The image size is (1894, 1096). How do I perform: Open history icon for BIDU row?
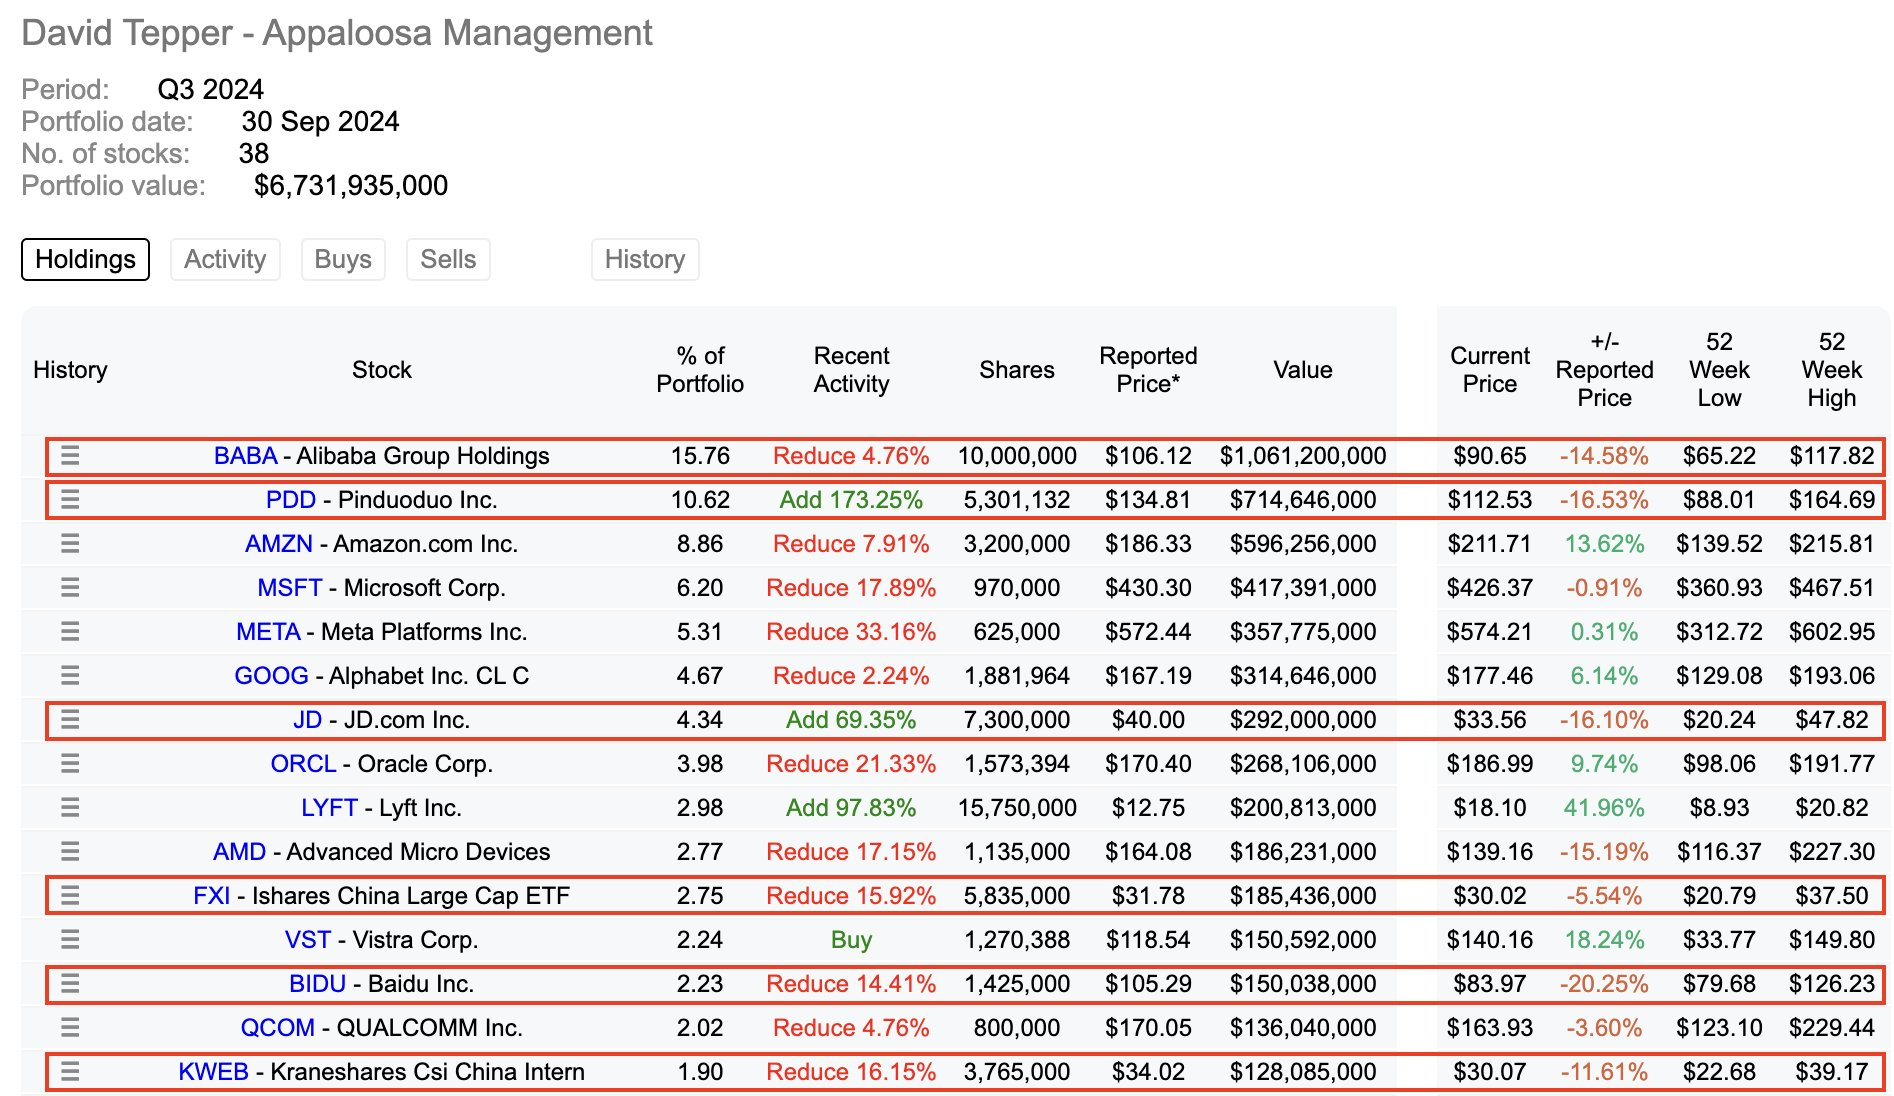pyautogui.click(x=70, y=984)
